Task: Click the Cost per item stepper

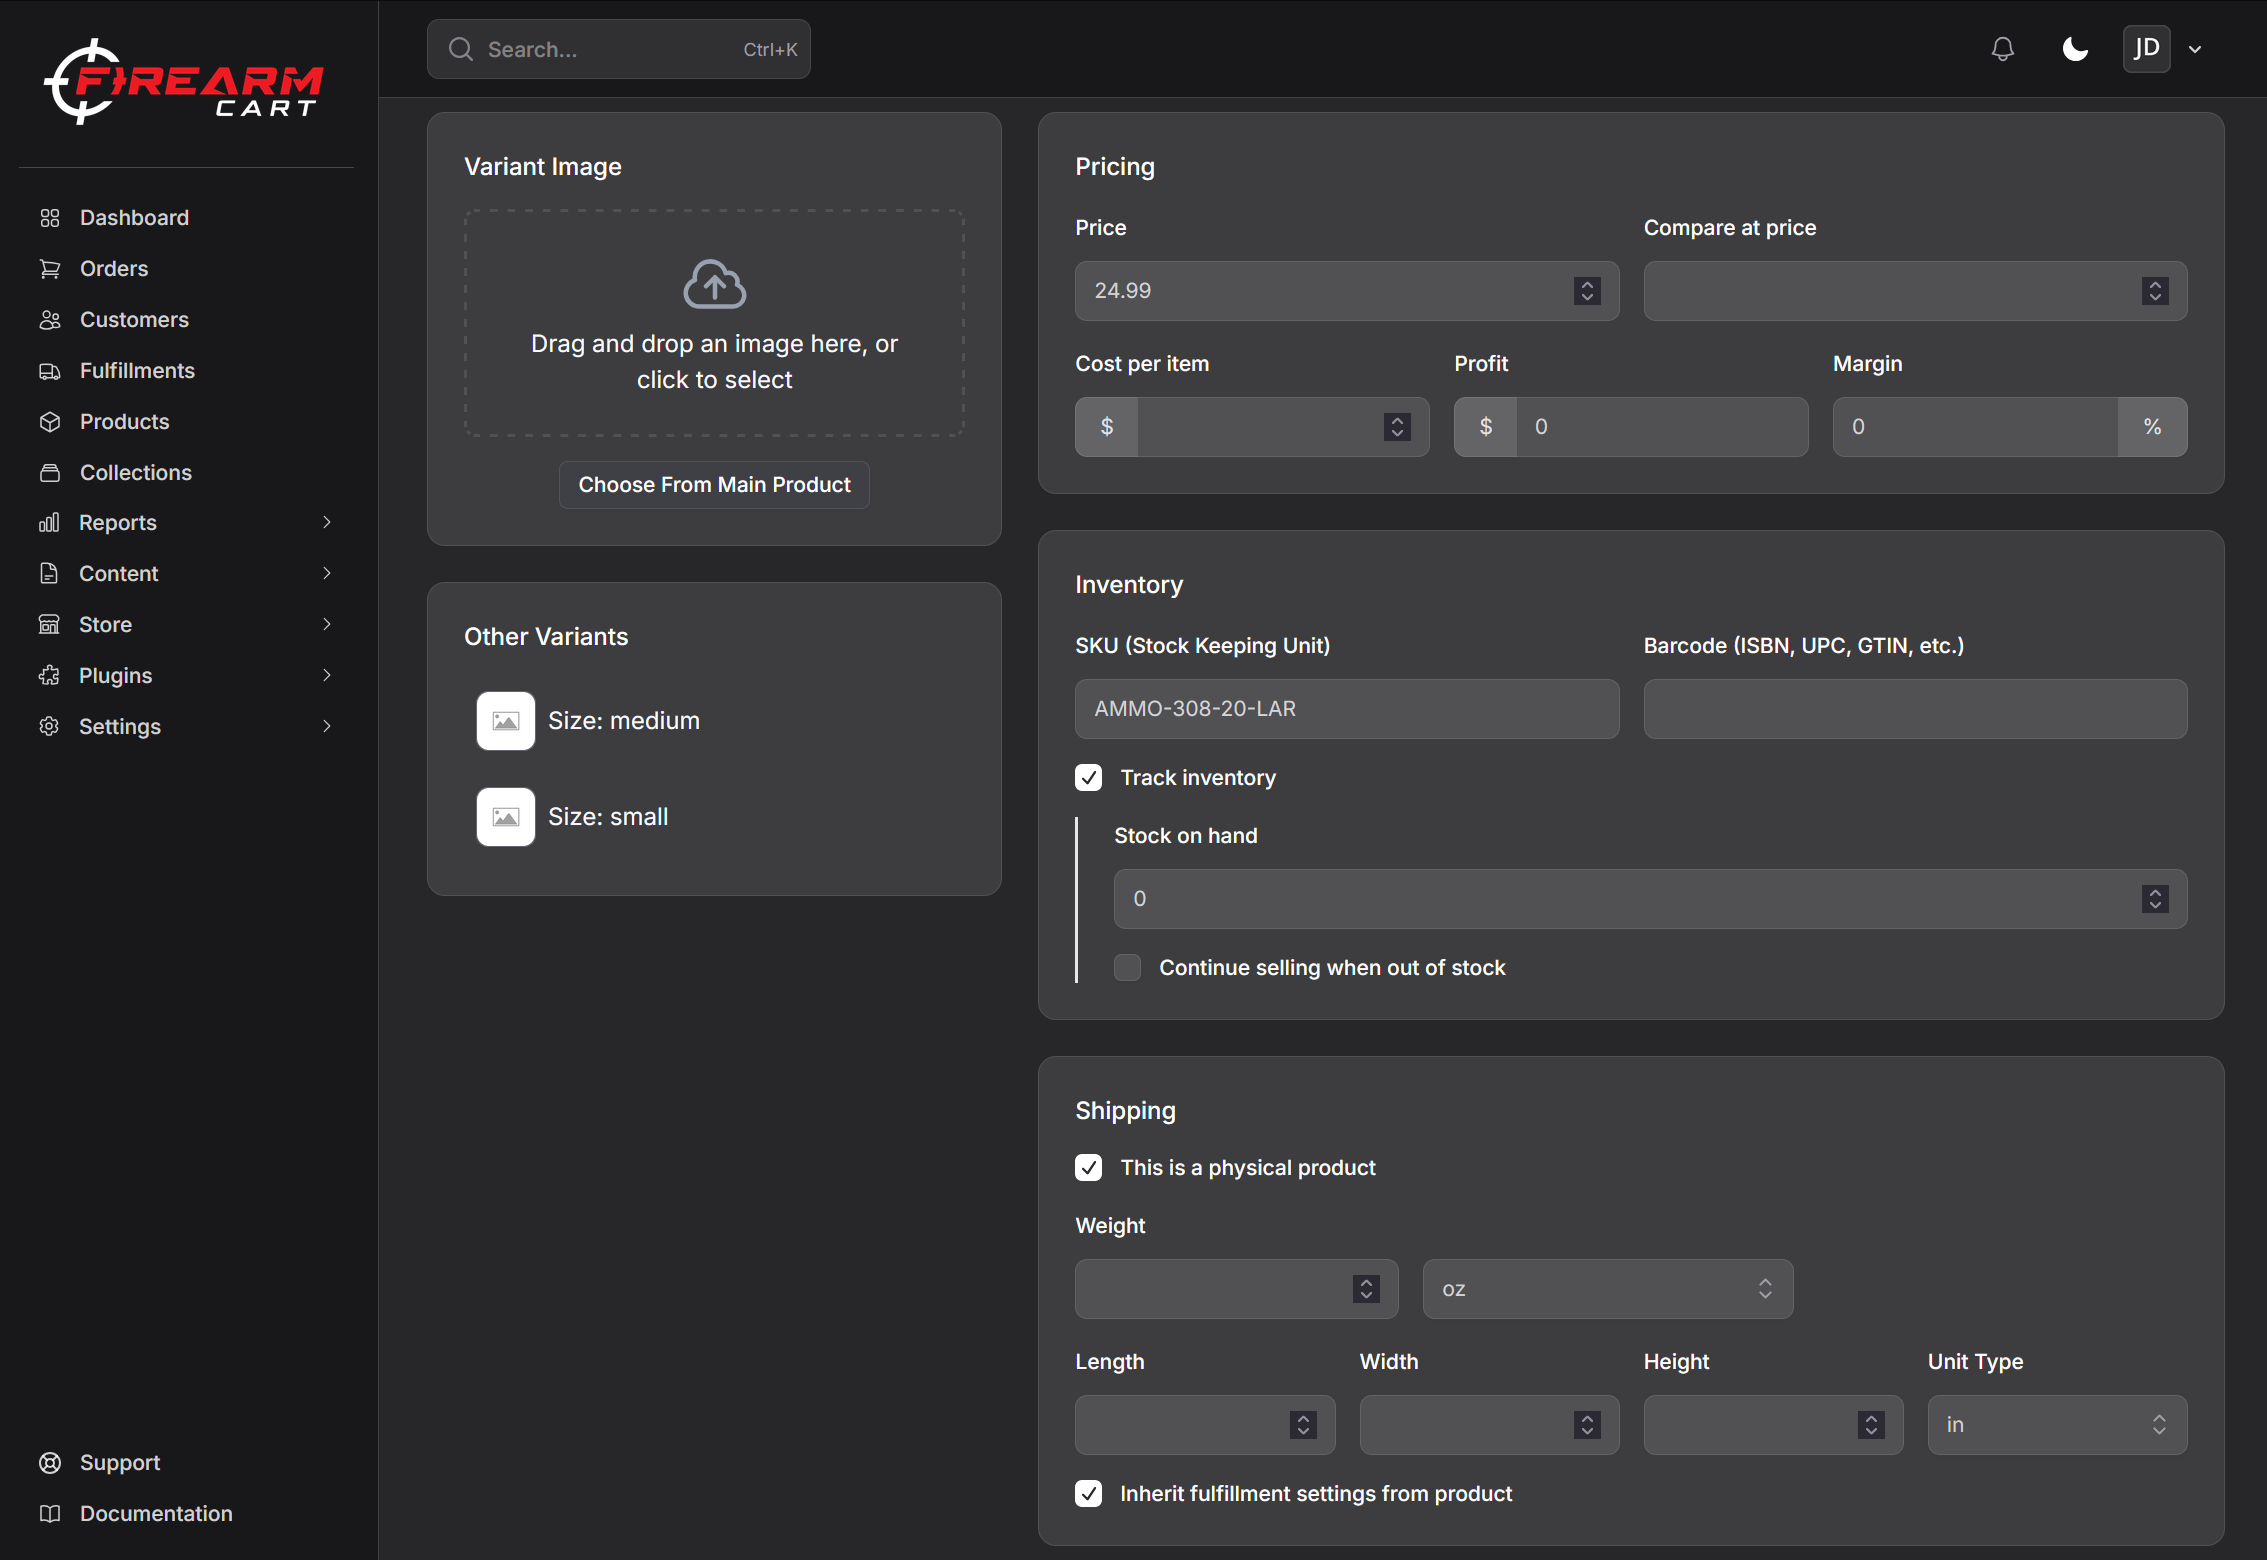Action: pyautogui.click(x=1397, y=427)
